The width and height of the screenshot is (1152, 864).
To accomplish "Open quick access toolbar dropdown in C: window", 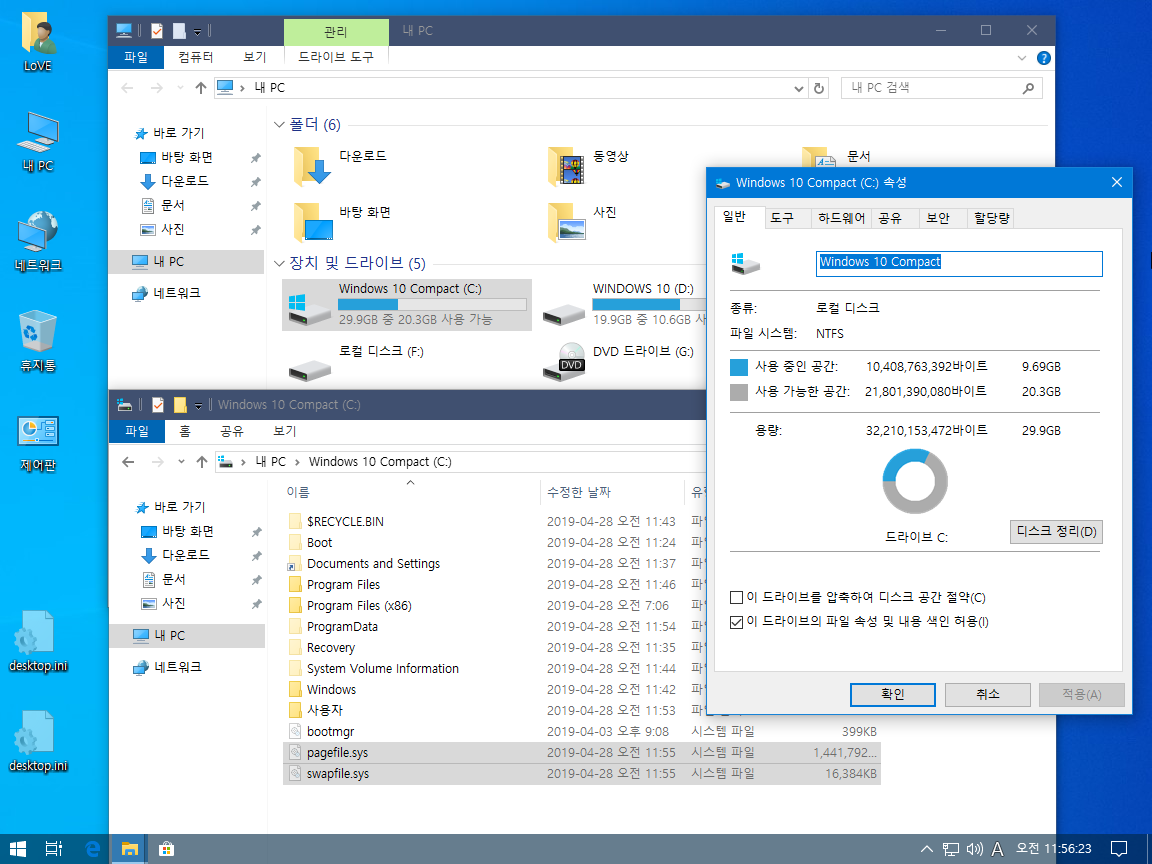I will pos(198,406).
